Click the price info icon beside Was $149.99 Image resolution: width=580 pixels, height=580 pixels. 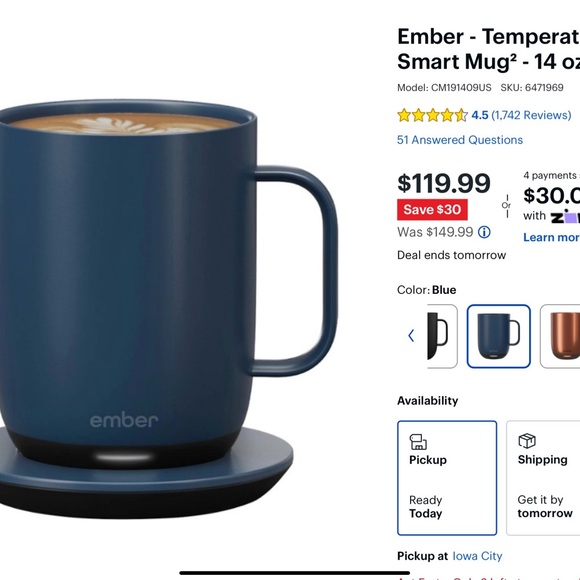click(x=484, y=232)
